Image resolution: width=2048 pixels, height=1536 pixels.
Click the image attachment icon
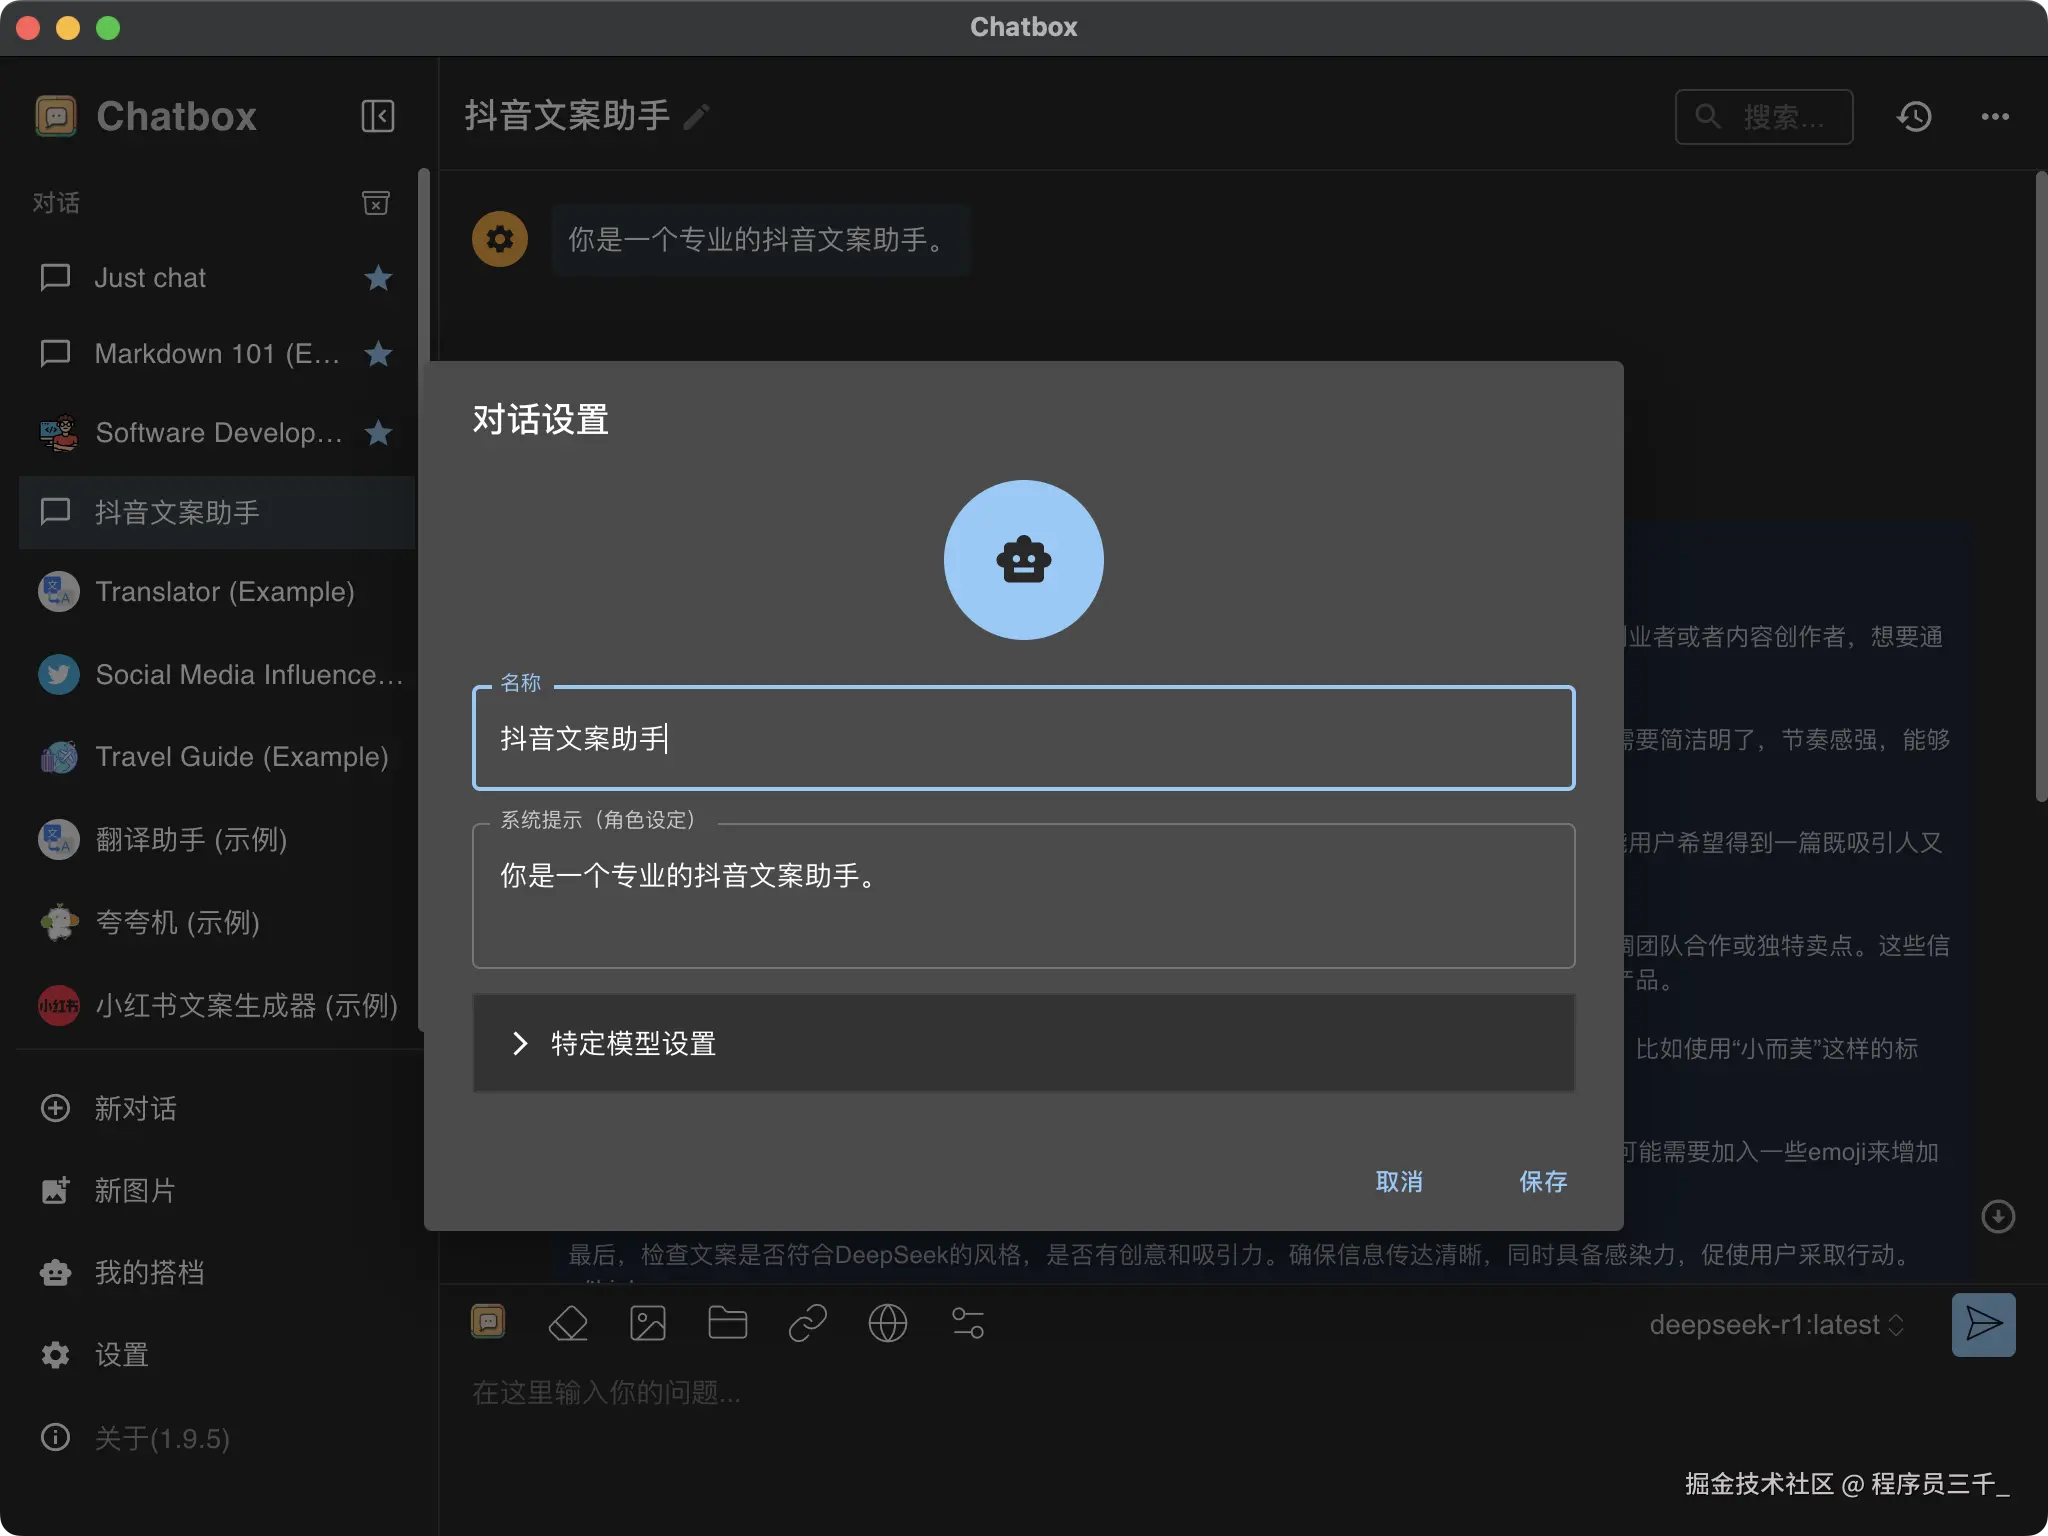pos(648,1323)
